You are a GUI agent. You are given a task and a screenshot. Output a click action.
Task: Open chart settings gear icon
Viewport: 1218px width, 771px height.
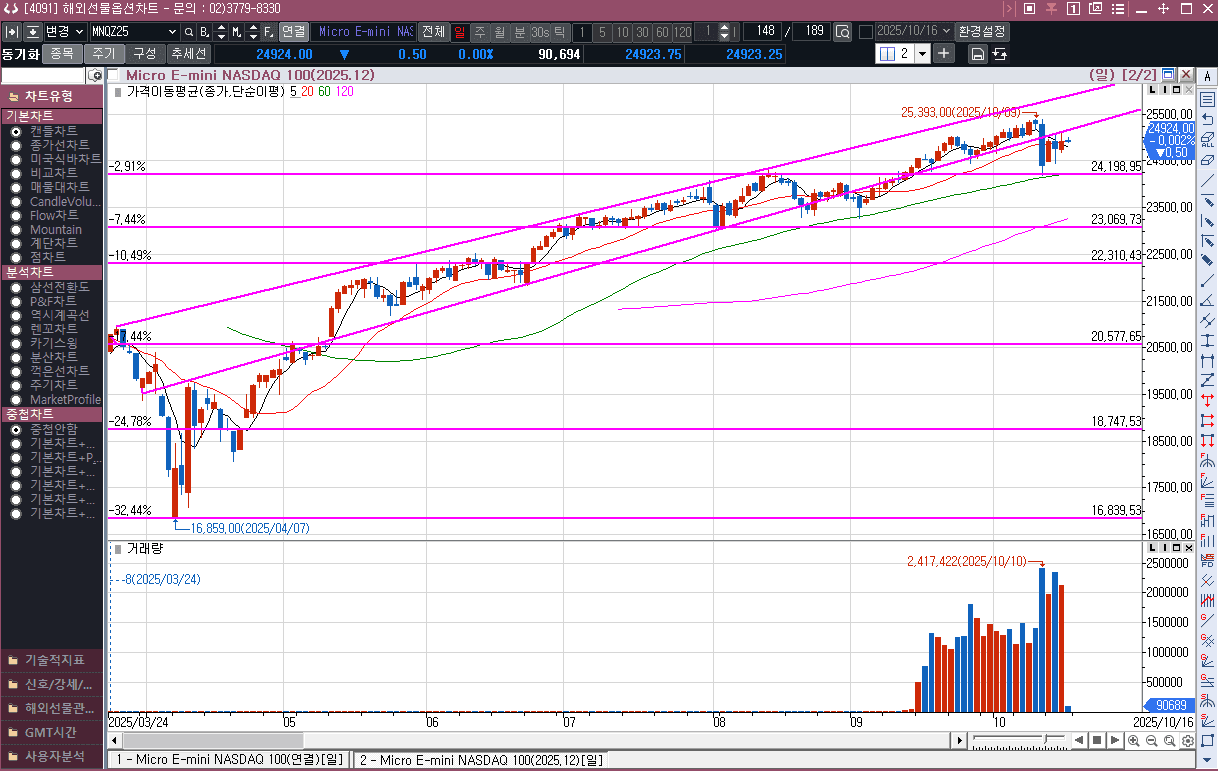click(1187, 740)
